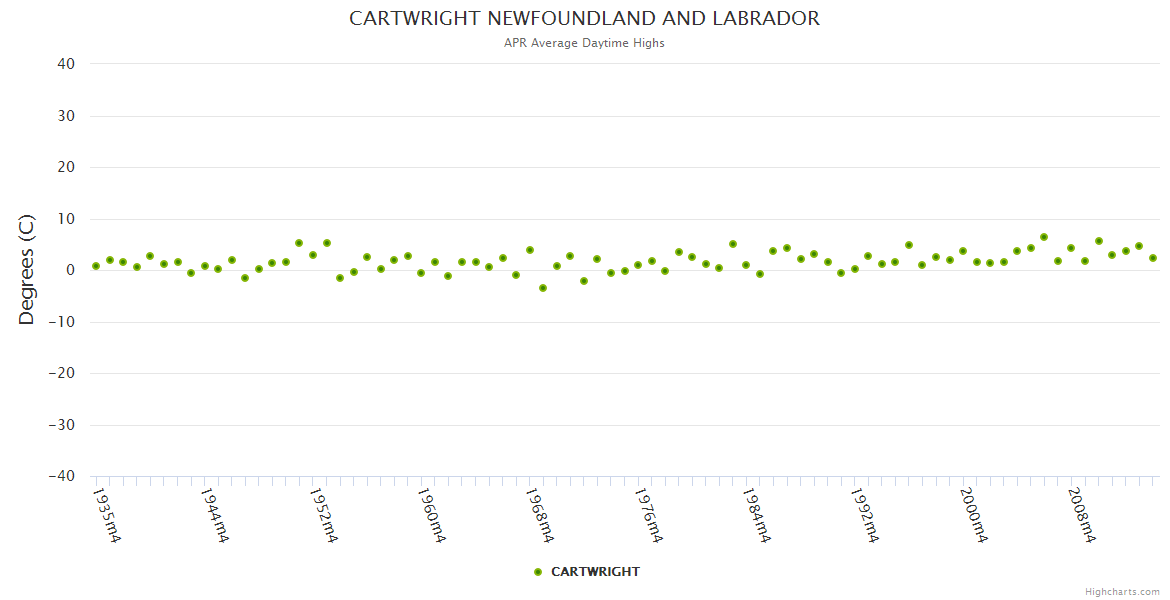The image size is (1170, 600).
Task: Click the 0 label on the y-axis
Action: point(70,270)
